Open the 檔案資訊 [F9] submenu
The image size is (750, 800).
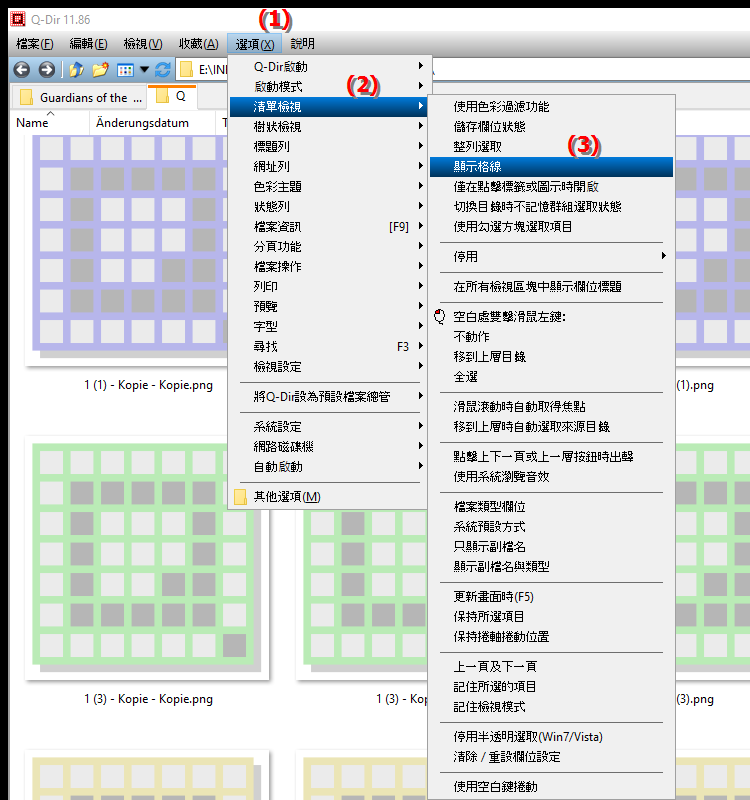[328, 227]
